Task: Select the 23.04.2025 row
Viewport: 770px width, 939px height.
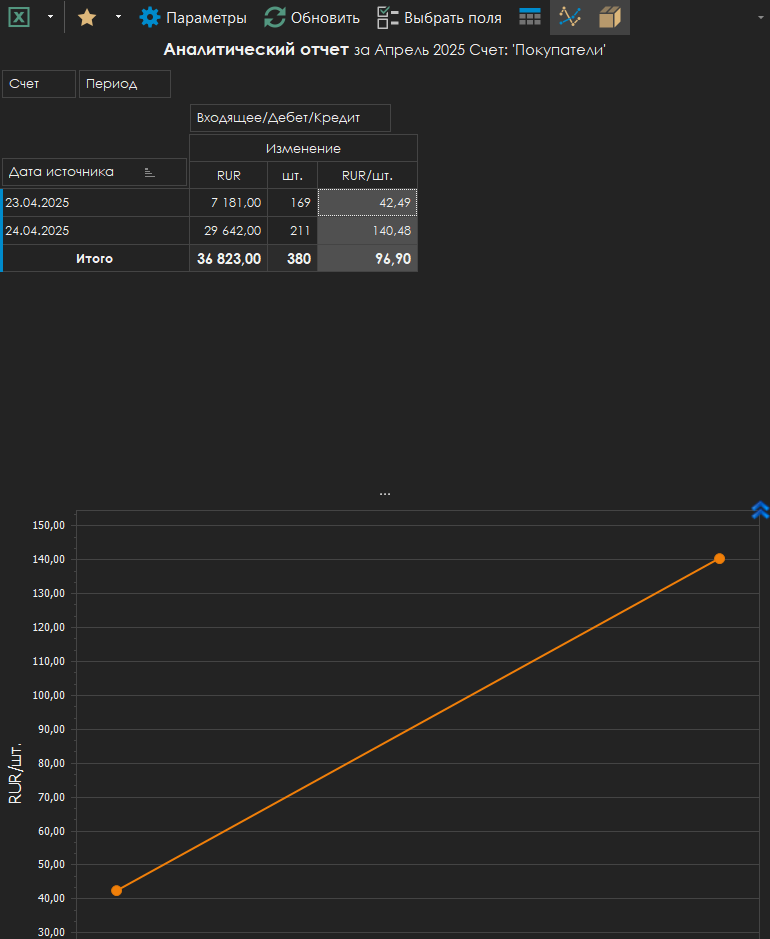Action: [x=95, y=203]
